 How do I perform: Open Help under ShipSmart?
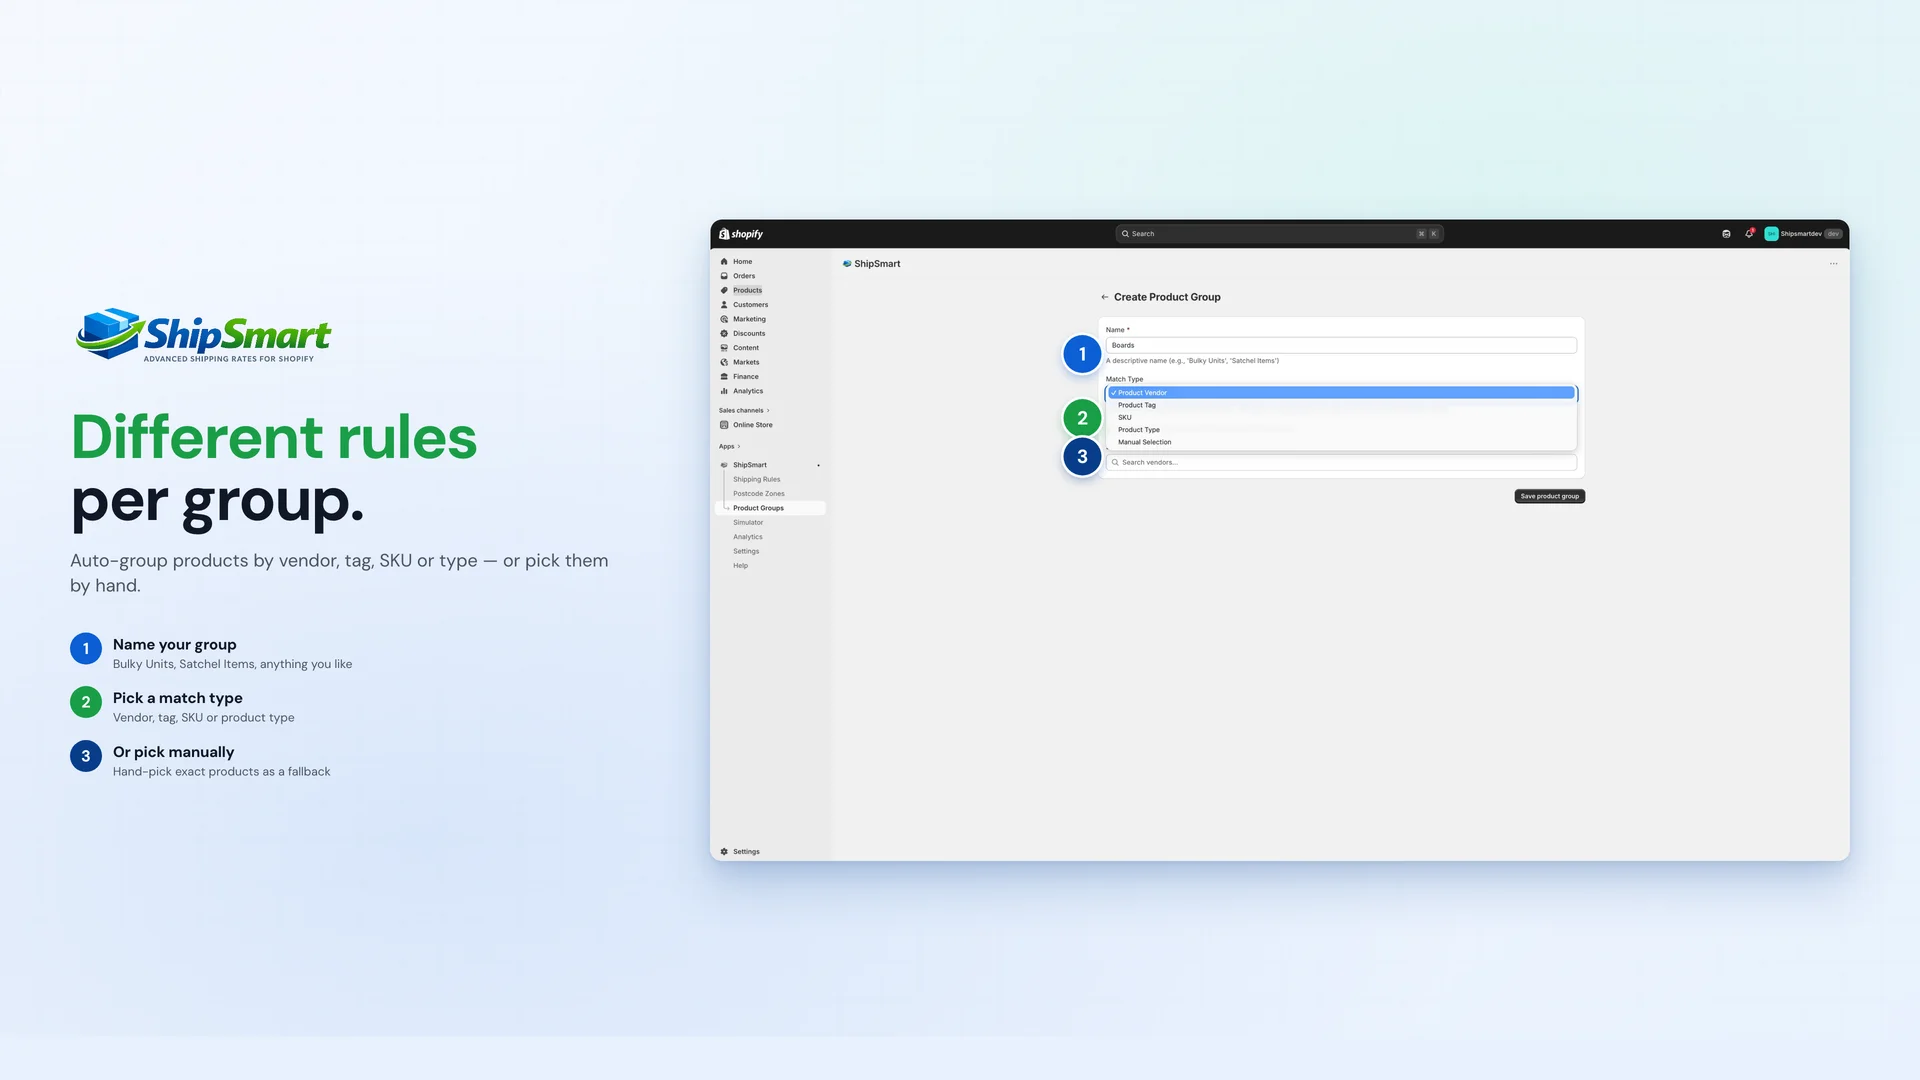click(x=740, y=566)
